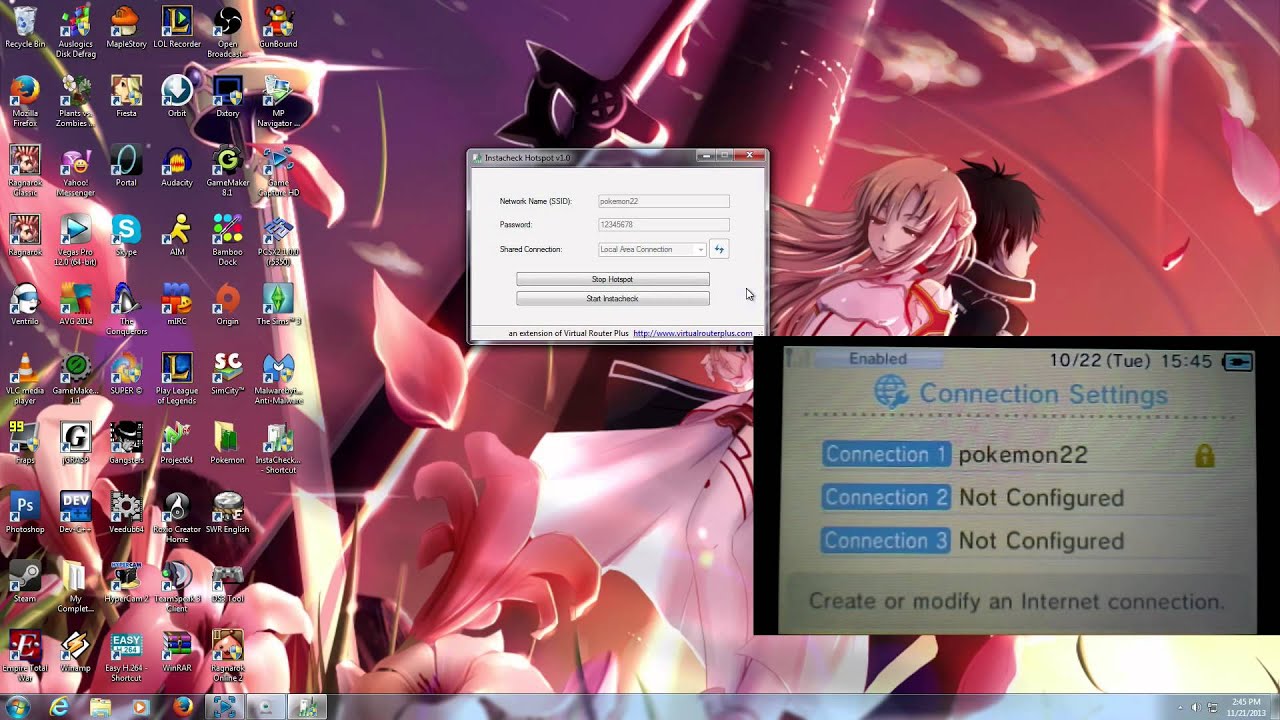This screenshot has width=1280, height=720.
Task: Select the Ragnarok Classic desktop icon
Action: 25,170
